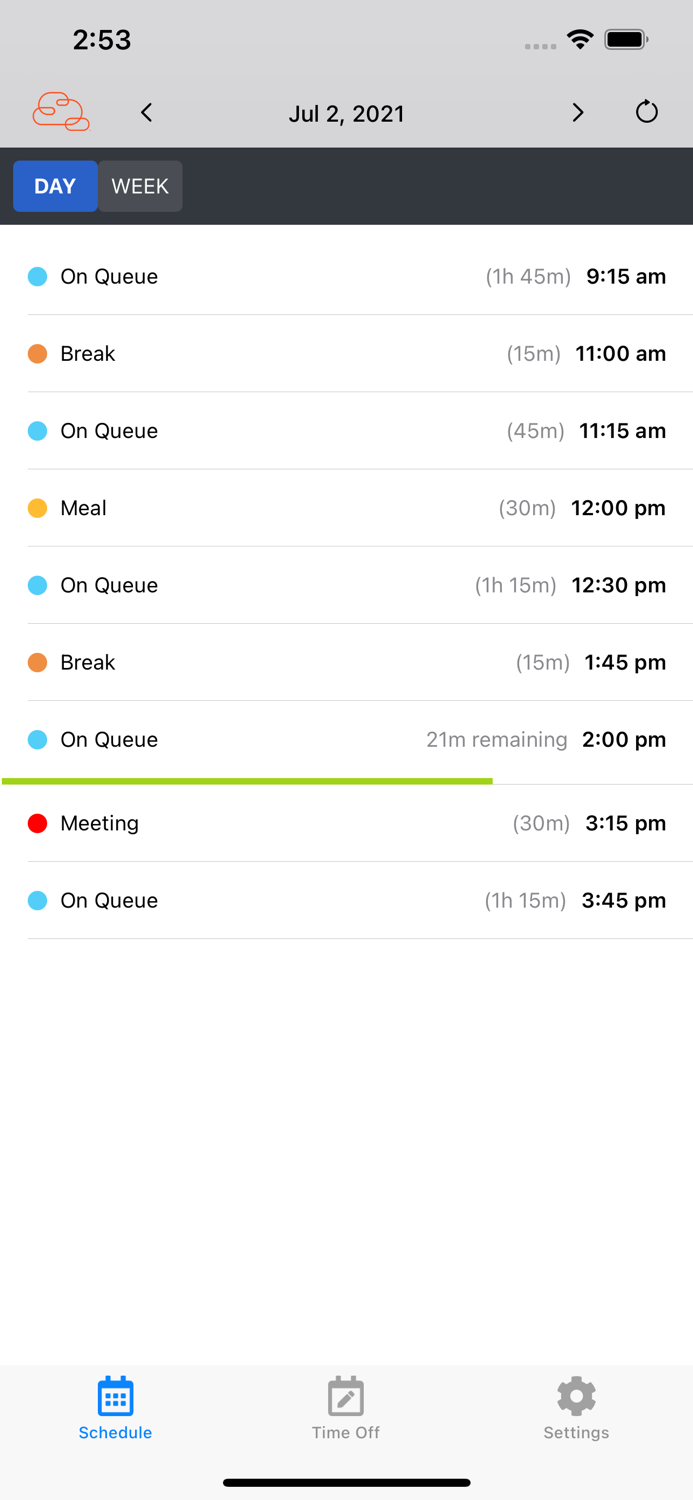Tap the Genesys cloud logo icon

pyautogui.click(x=58, y=110)
